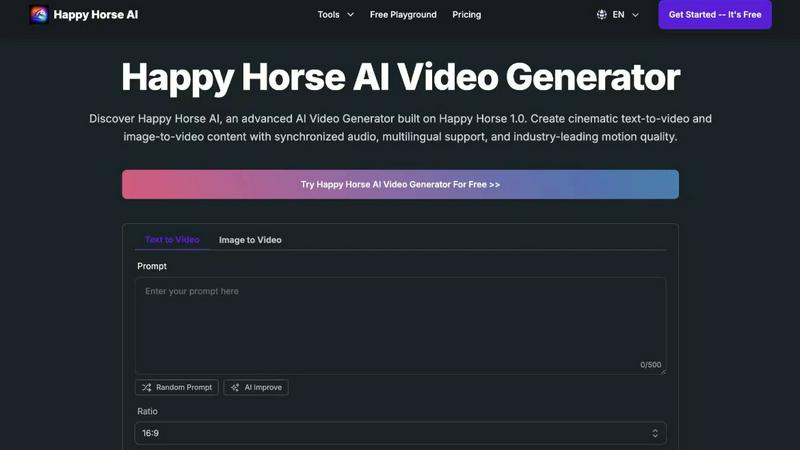The image size is (800, 450).
Task: Open the Free Playground page
Action: click(403, 15)
